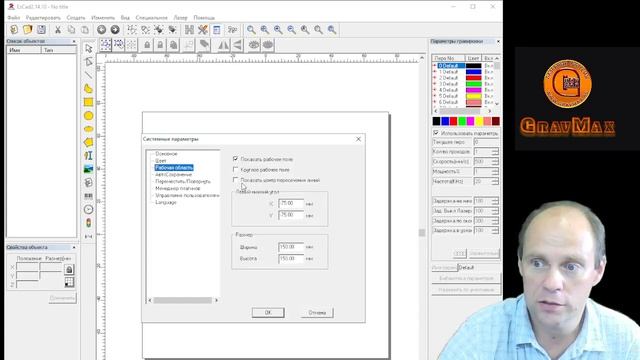Screen dimensions: 640x360
Task: Click the Мощность power stepper arrows
Action: [x=495, y=171]
